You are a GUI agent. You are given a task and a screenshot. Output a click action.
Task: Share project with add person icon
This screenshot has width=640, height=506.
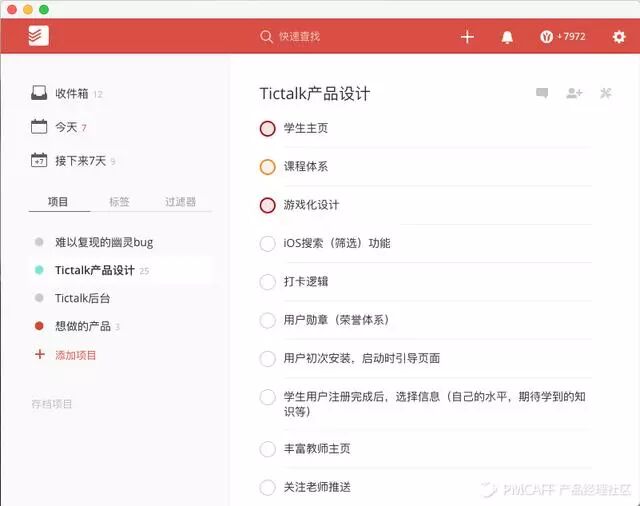[x=574, y=93]
